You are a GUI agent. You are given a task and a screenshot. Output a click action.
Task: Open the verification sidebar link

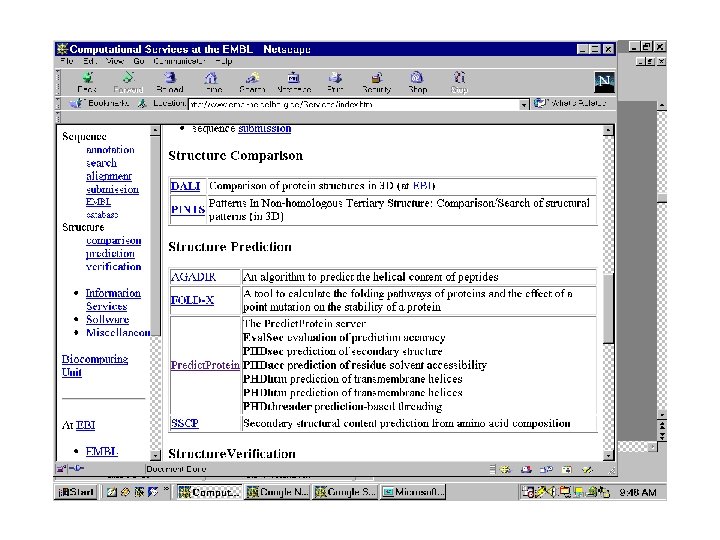113,266
